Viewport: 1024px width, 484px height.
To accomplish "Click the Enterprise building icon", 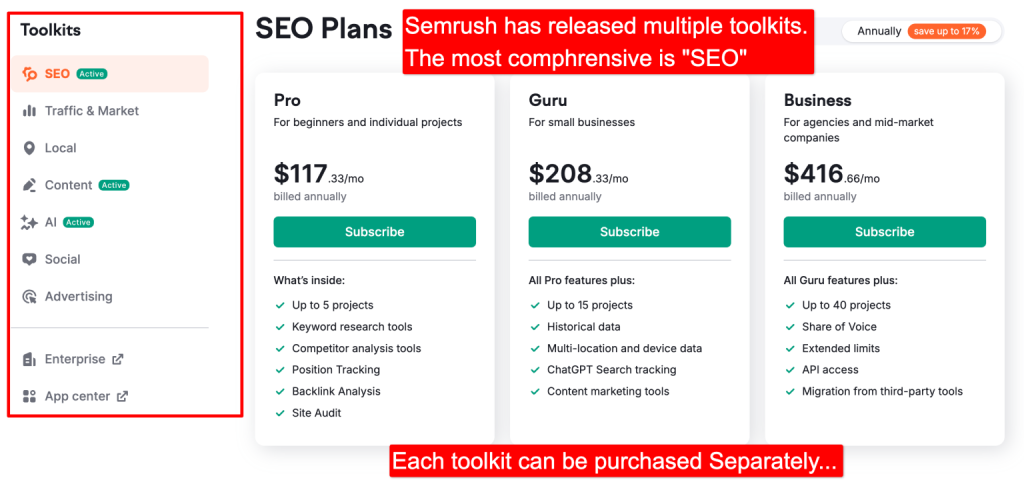I will click(30, 359).
